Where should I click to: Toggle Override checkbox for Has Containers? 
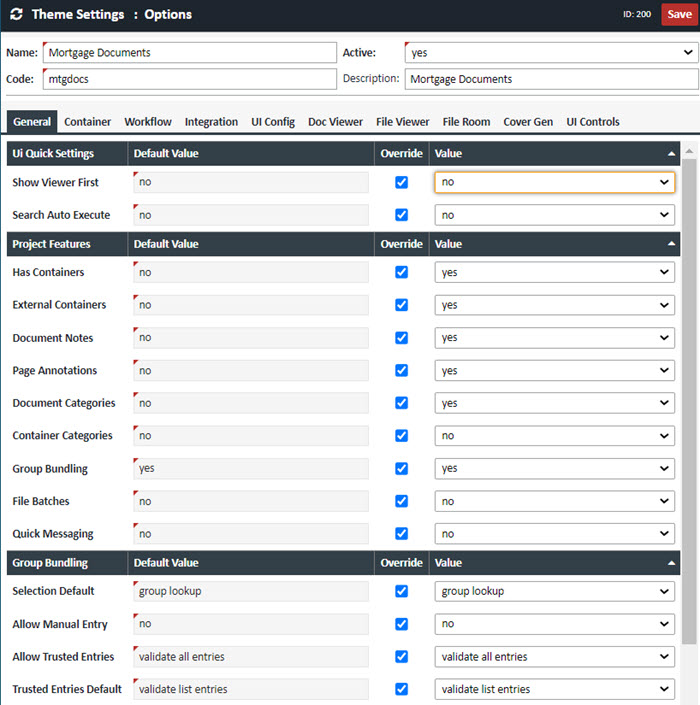pos(401,272)
